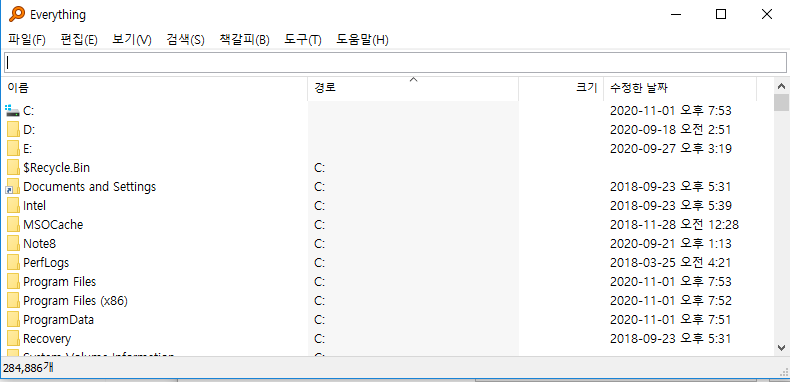Click the 284,886개 status bar count
The width and height of the screenshot is (790, 382).
click(x=28, y=368)
